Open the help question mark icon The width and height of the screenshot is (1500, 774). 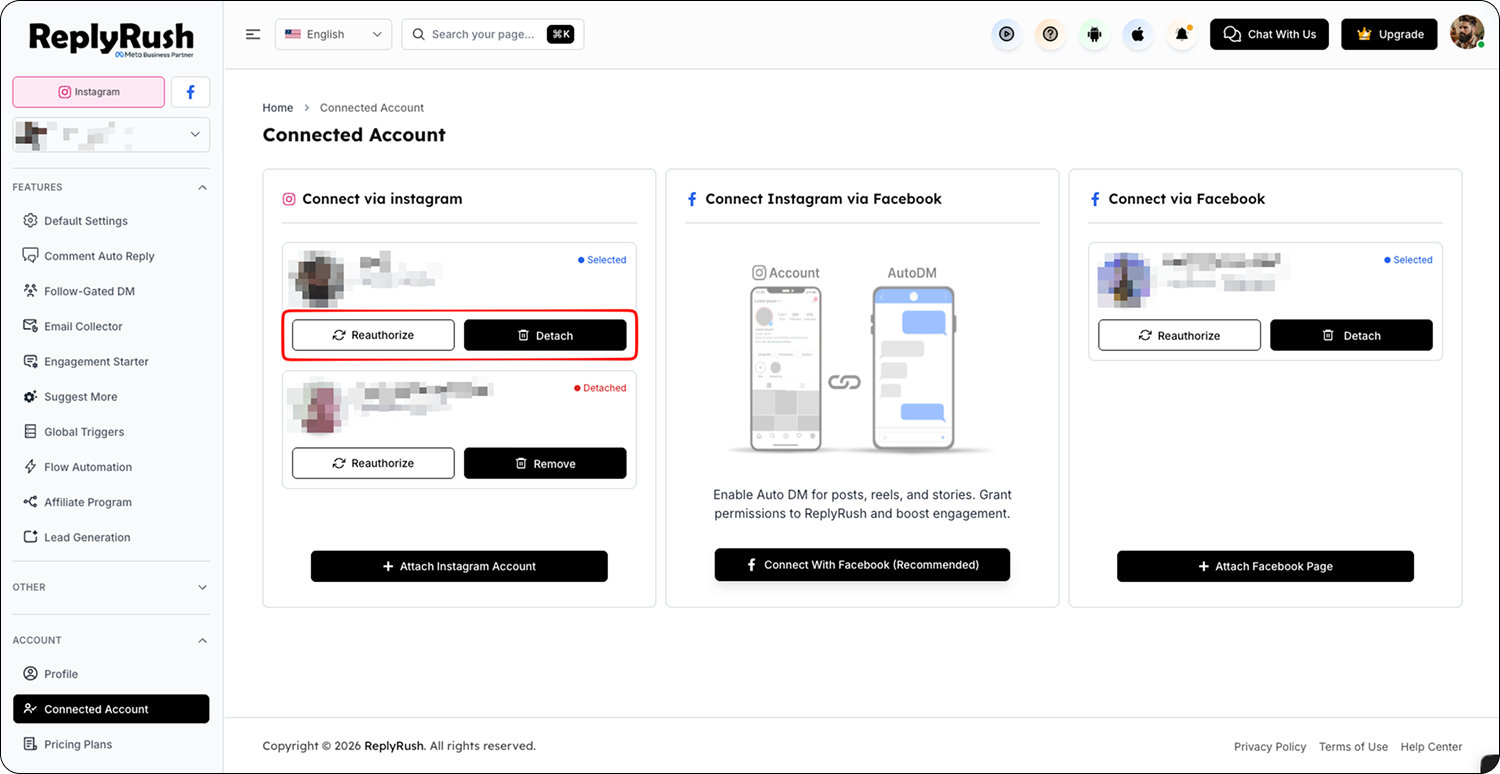point(1050,34)
